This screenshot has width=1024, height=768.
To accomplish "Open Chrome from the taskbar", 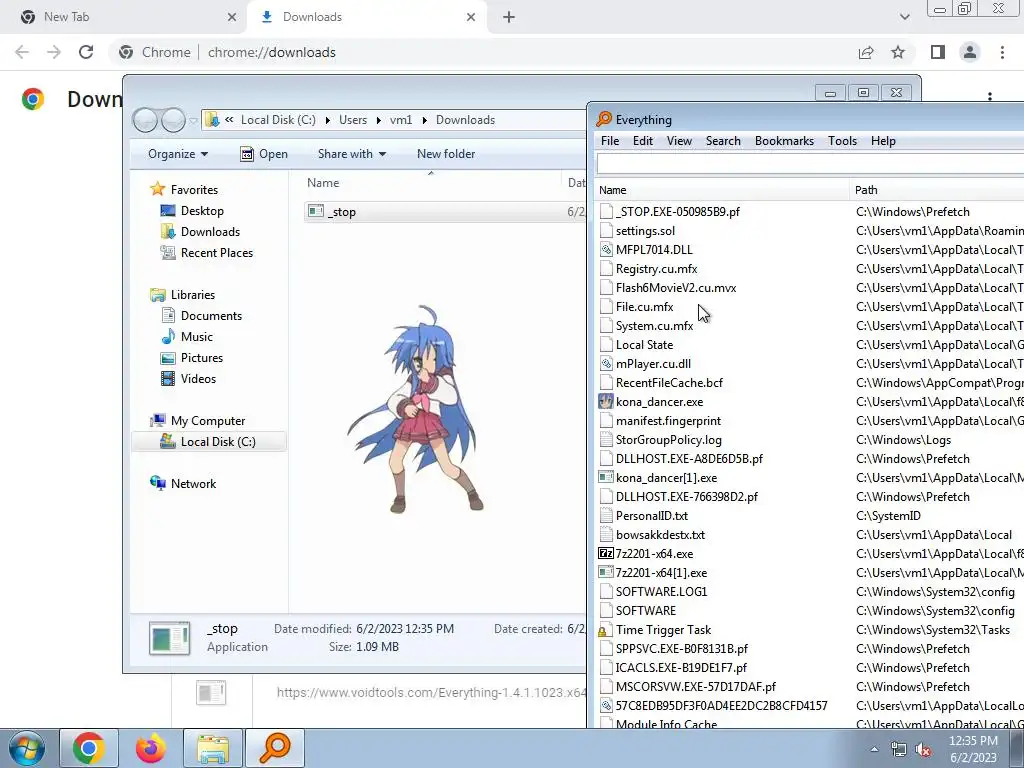I will tap(89, 748).
